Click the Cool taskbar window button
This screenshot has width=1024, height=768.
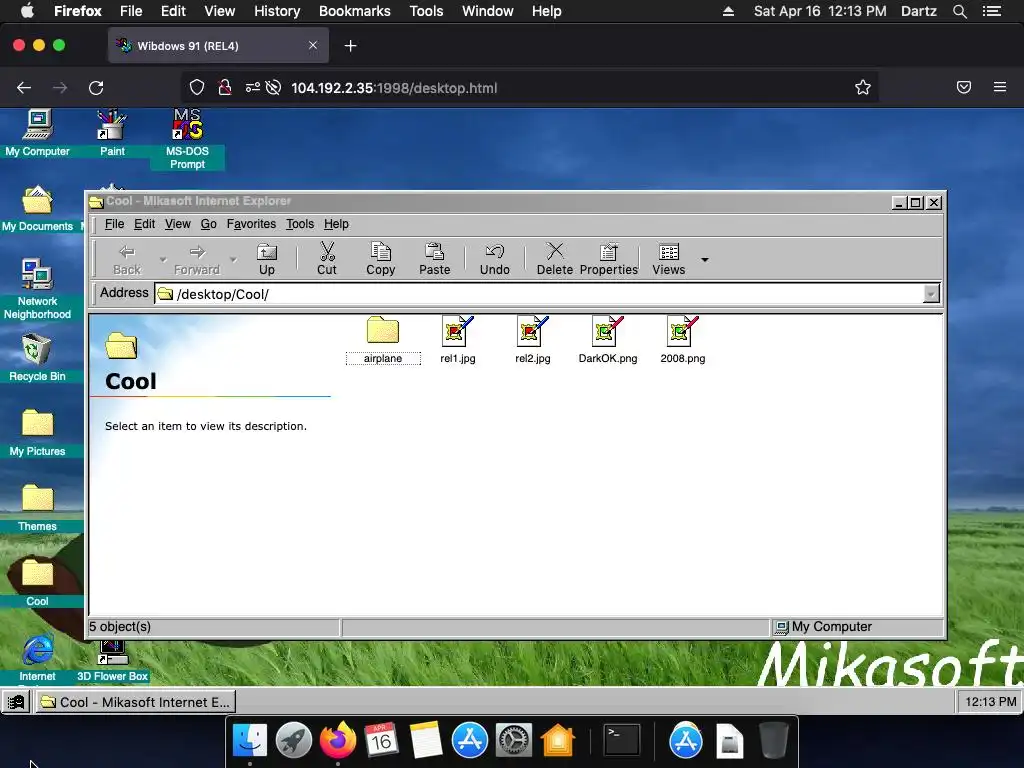pyautogui.click(x=136, y=702)
